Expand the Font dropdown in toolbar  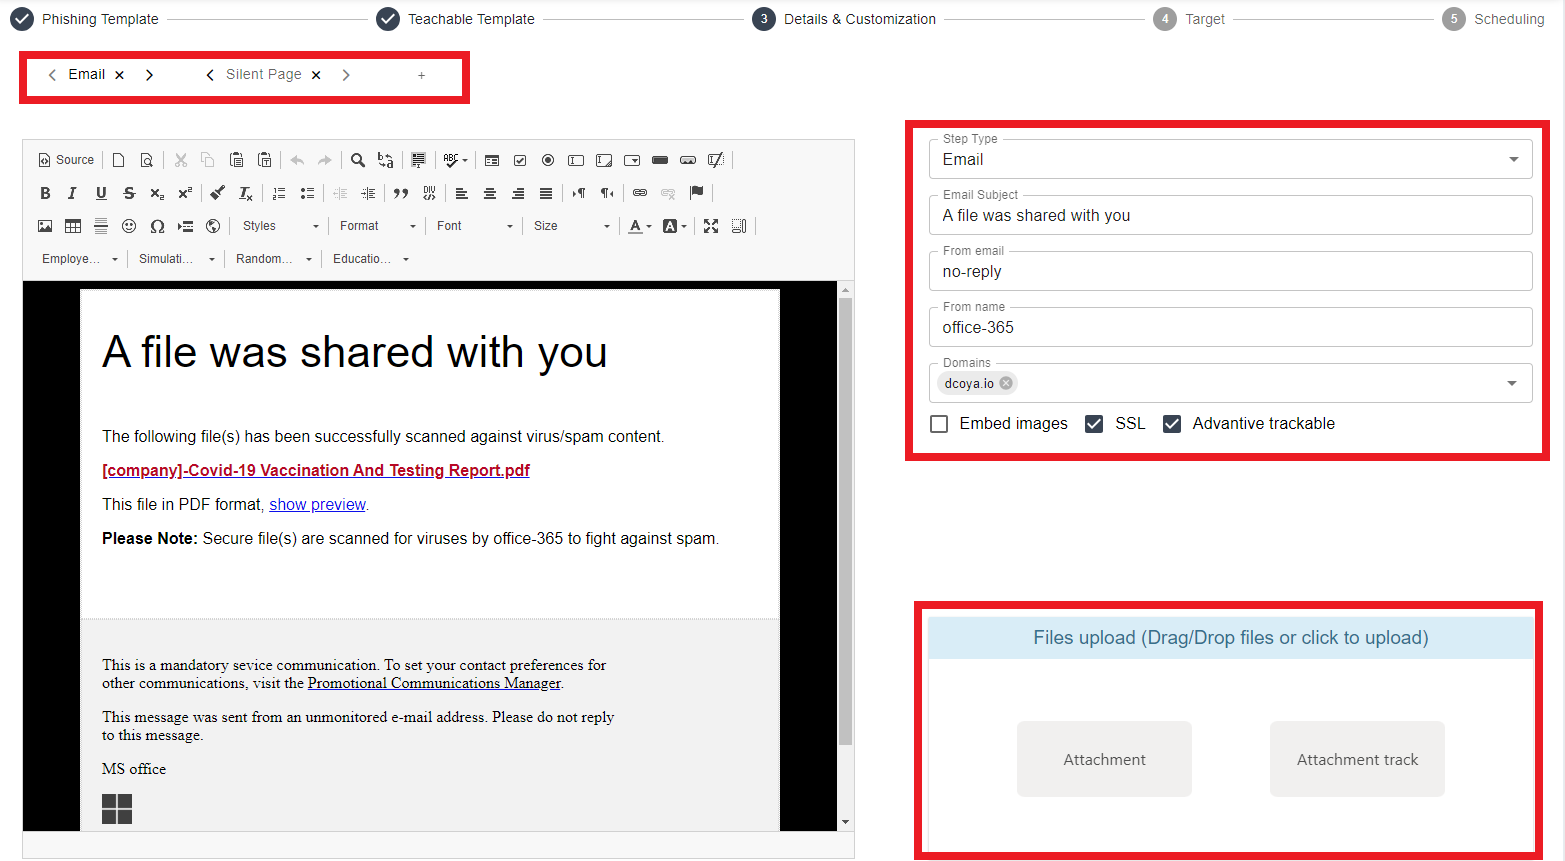[474, 226]
